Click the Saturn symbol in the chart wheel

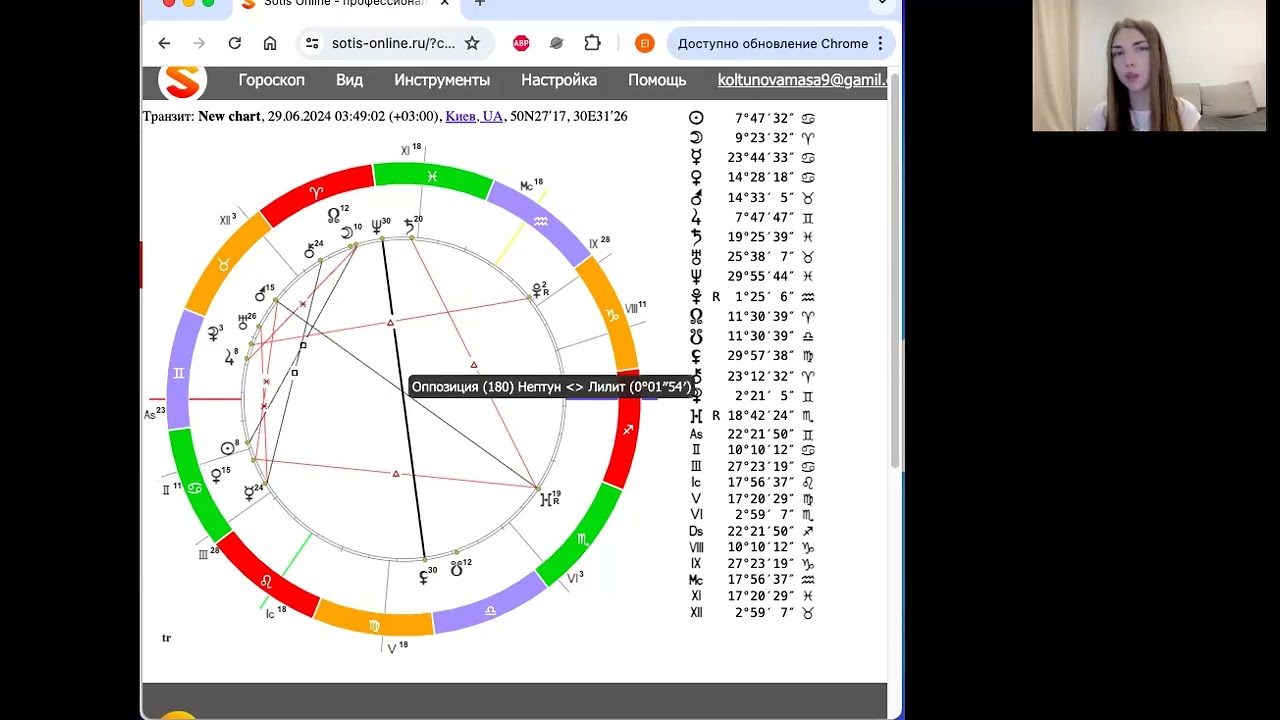click(410, 228)
